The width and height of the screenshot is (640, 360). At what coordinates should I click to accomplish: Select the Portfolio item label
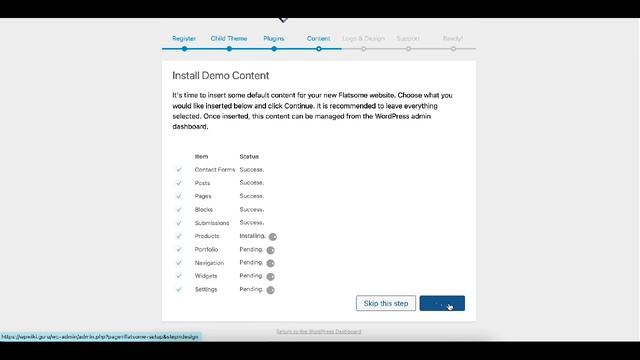click(x=206, y=249)
